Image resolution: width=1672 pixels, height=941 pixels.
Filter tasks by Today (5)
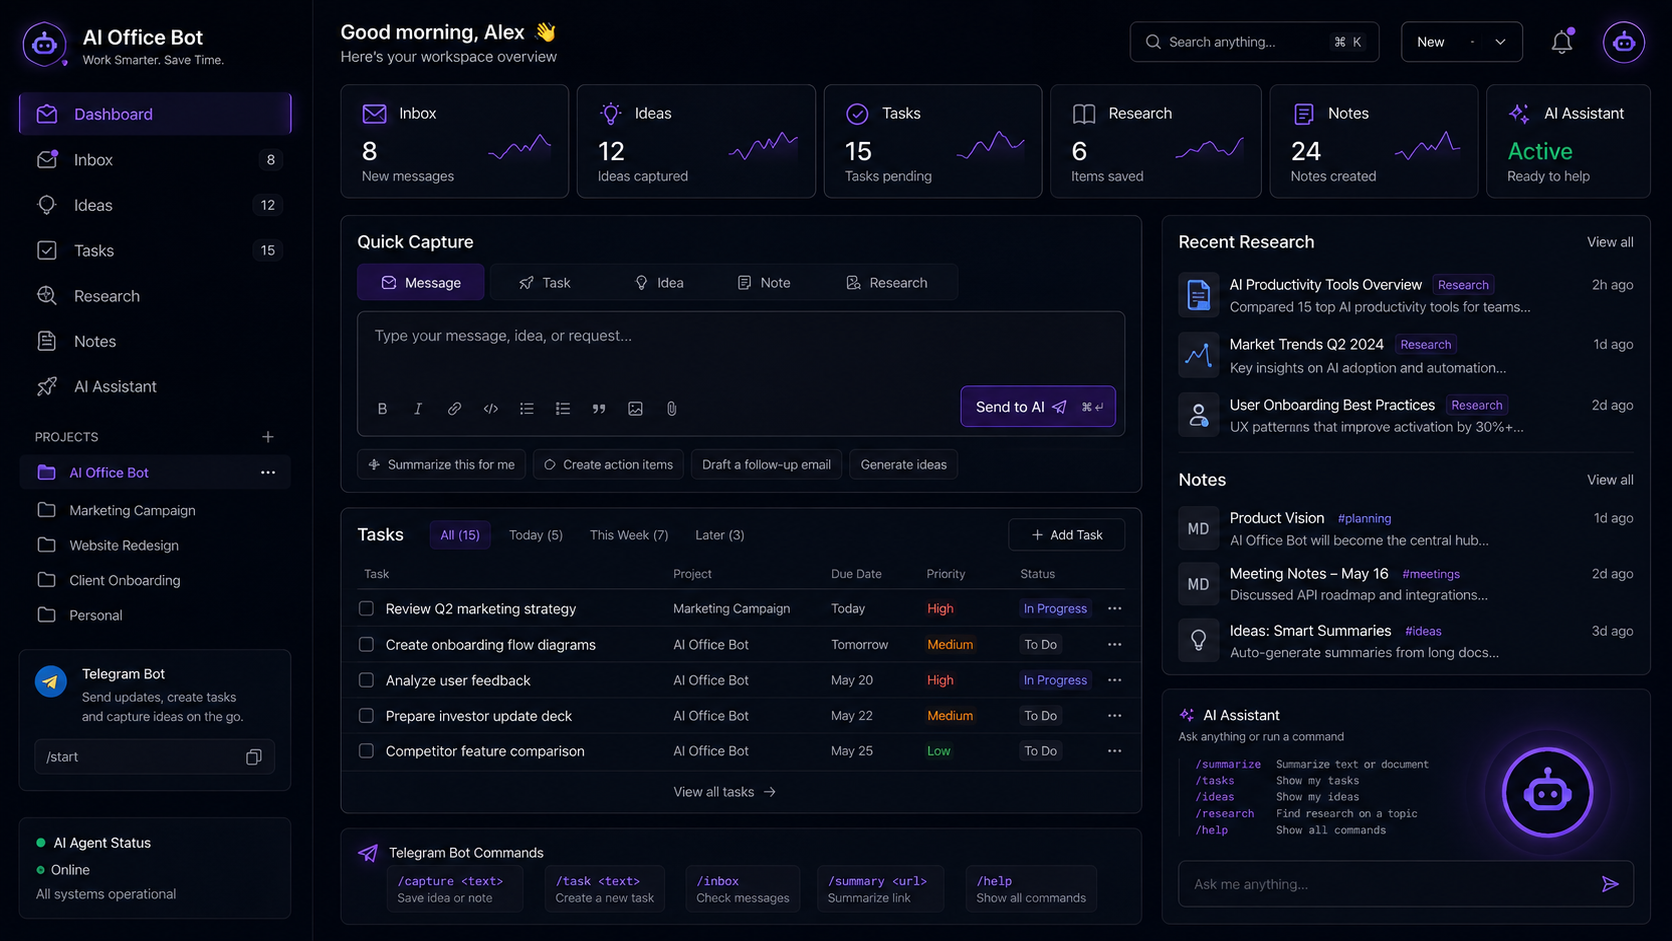click(536, 535)
